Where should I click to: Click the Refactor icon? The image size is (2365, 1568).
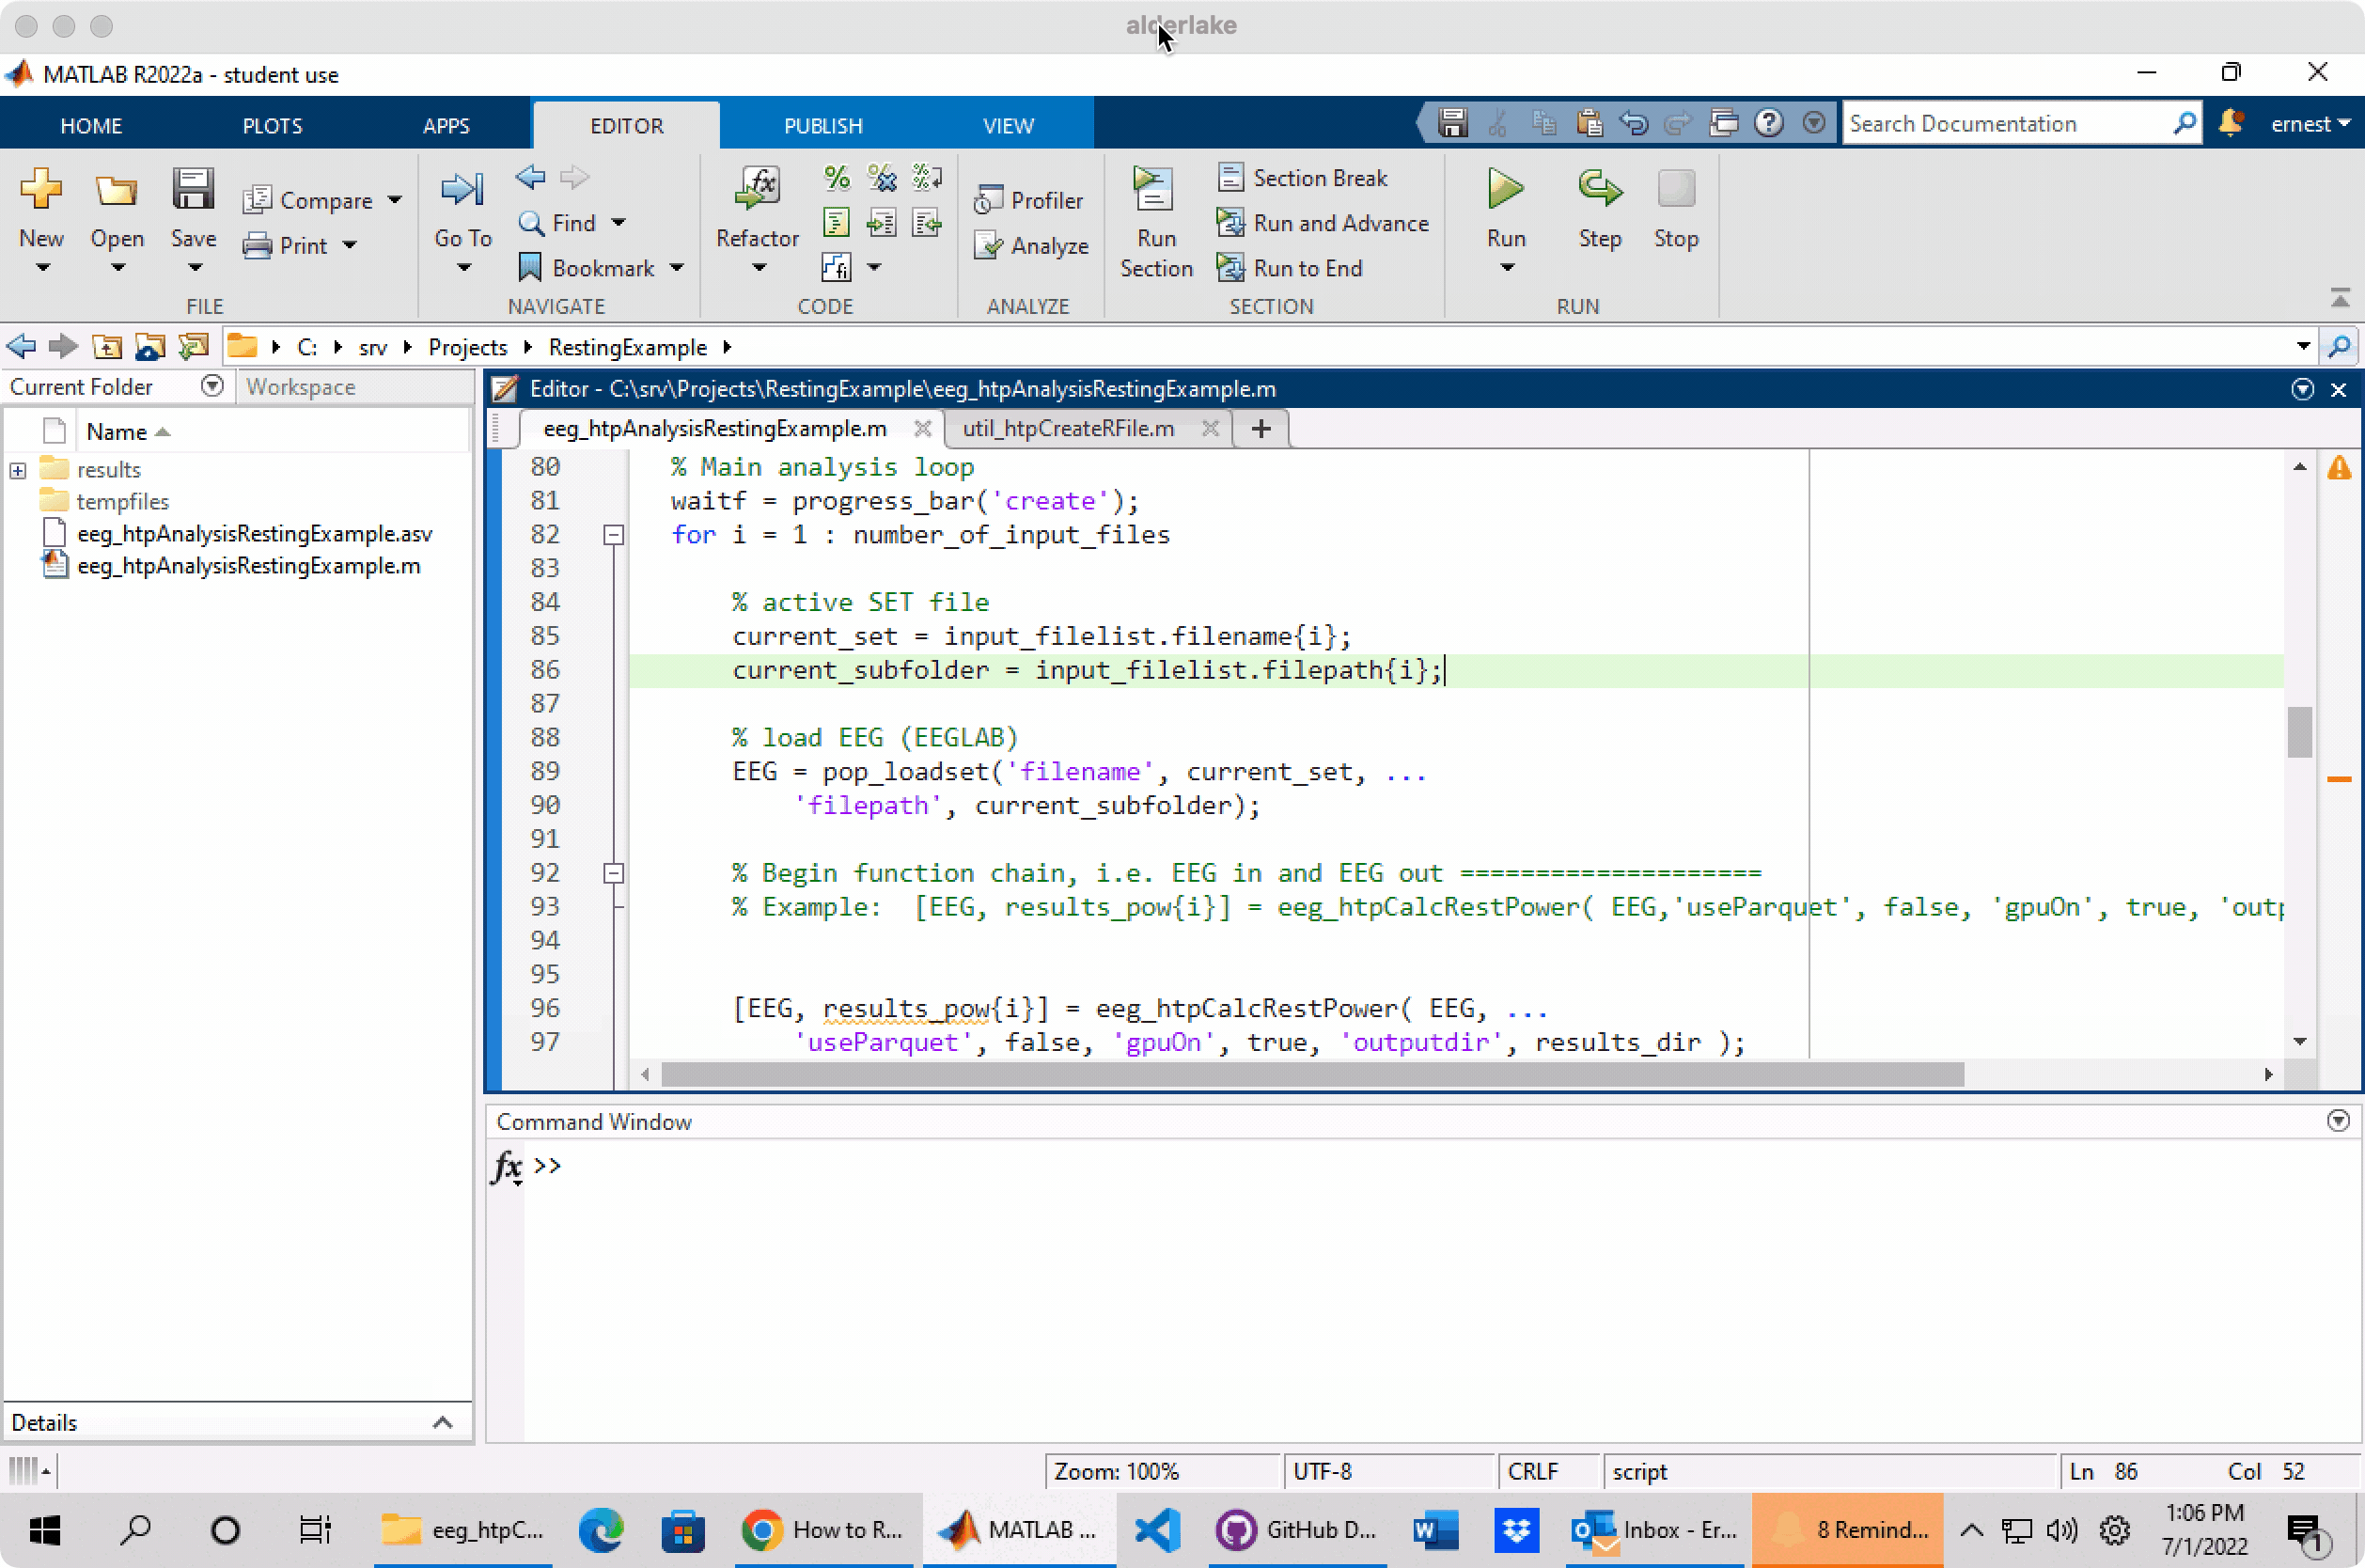(757, 189)
